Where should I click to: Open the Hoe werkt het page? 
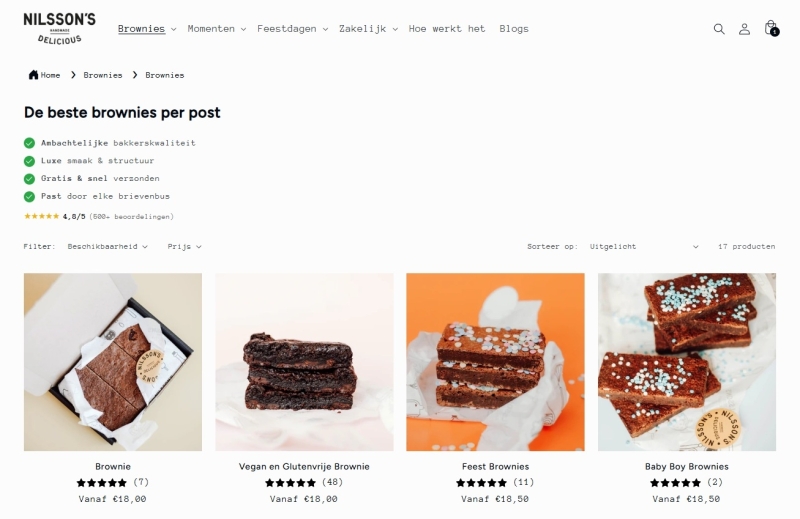pyautogui.click(x=447, y=29)
